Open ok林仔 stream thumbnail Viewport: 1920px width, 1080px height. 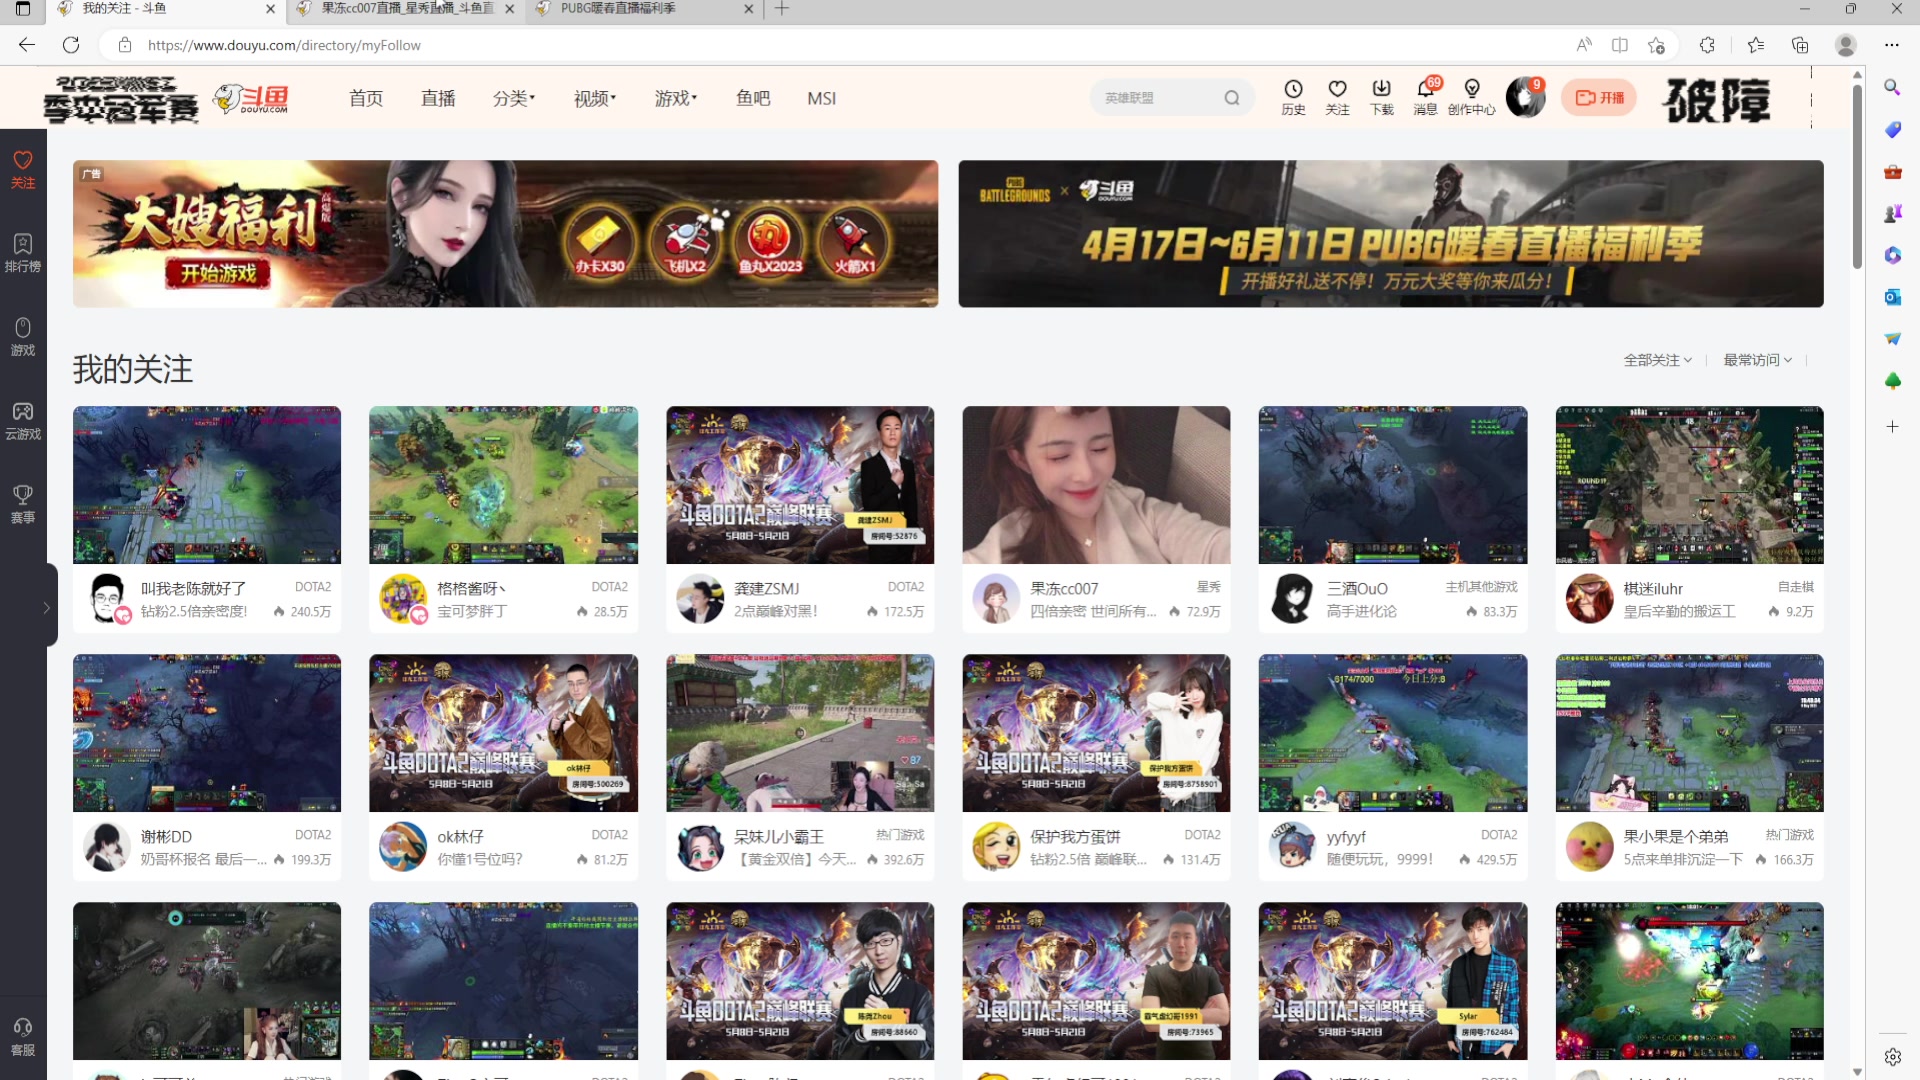pos(503,733)
